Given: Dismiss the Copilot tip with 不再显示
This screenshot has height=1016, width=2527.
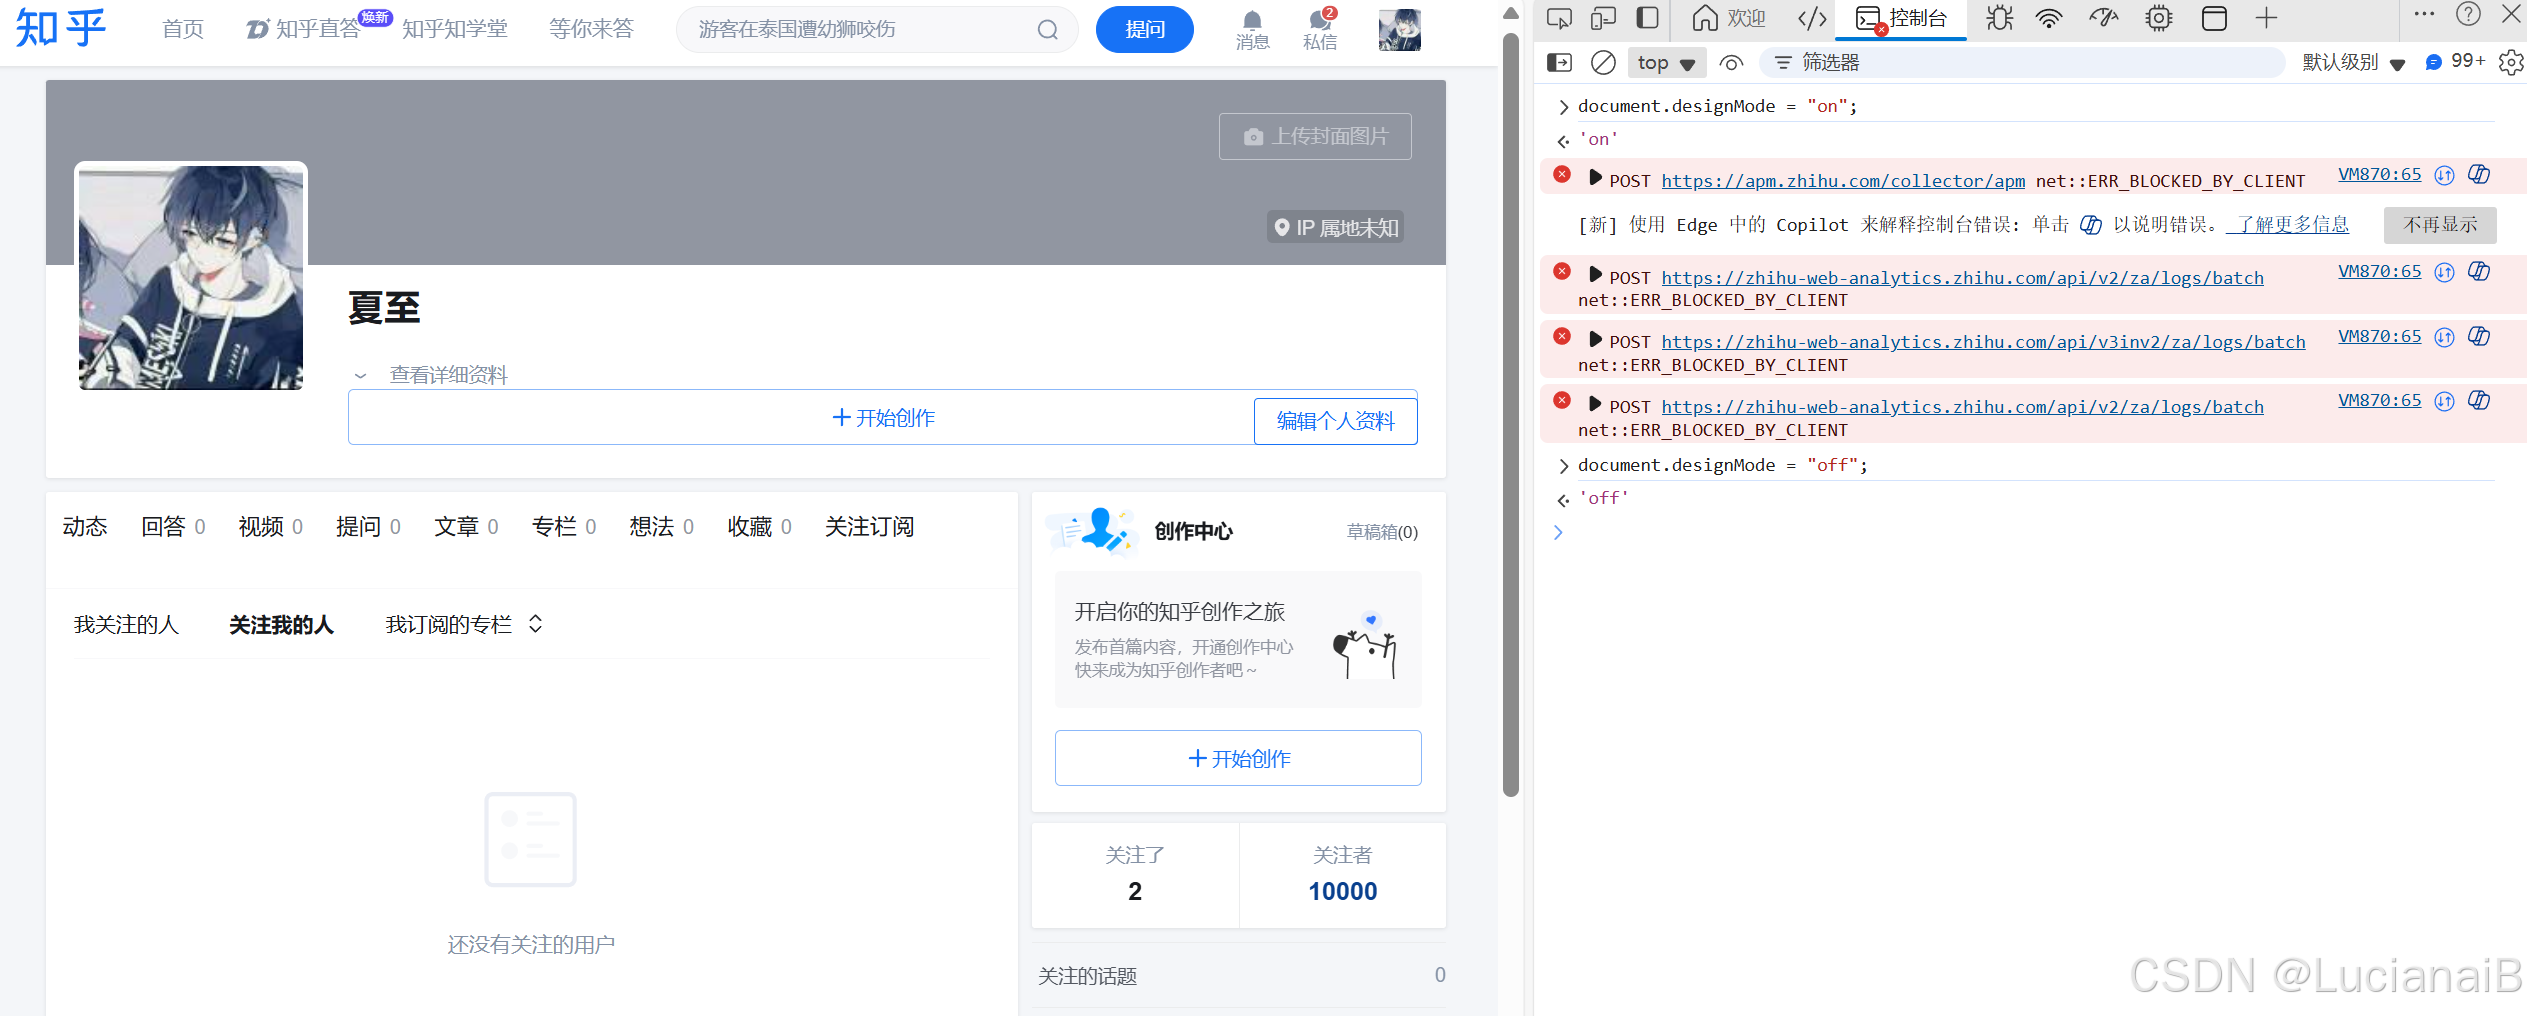Looking at the screenshot, I should [x=2440, y=225].
